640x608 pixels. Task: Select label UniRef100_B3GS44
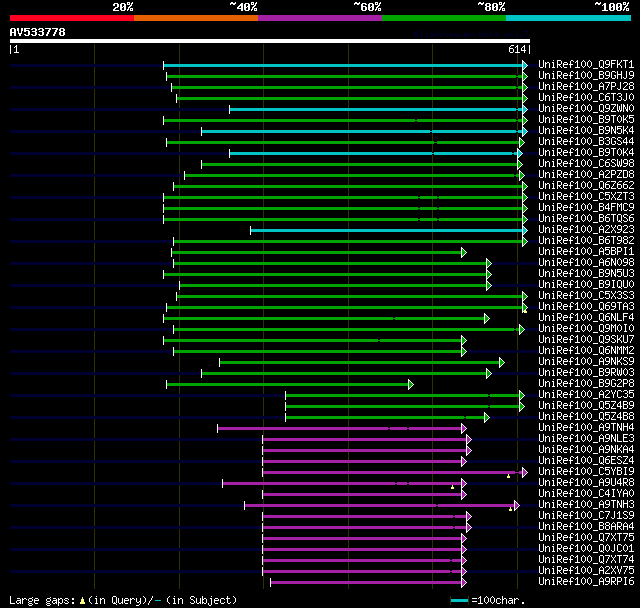click(586, 142)
